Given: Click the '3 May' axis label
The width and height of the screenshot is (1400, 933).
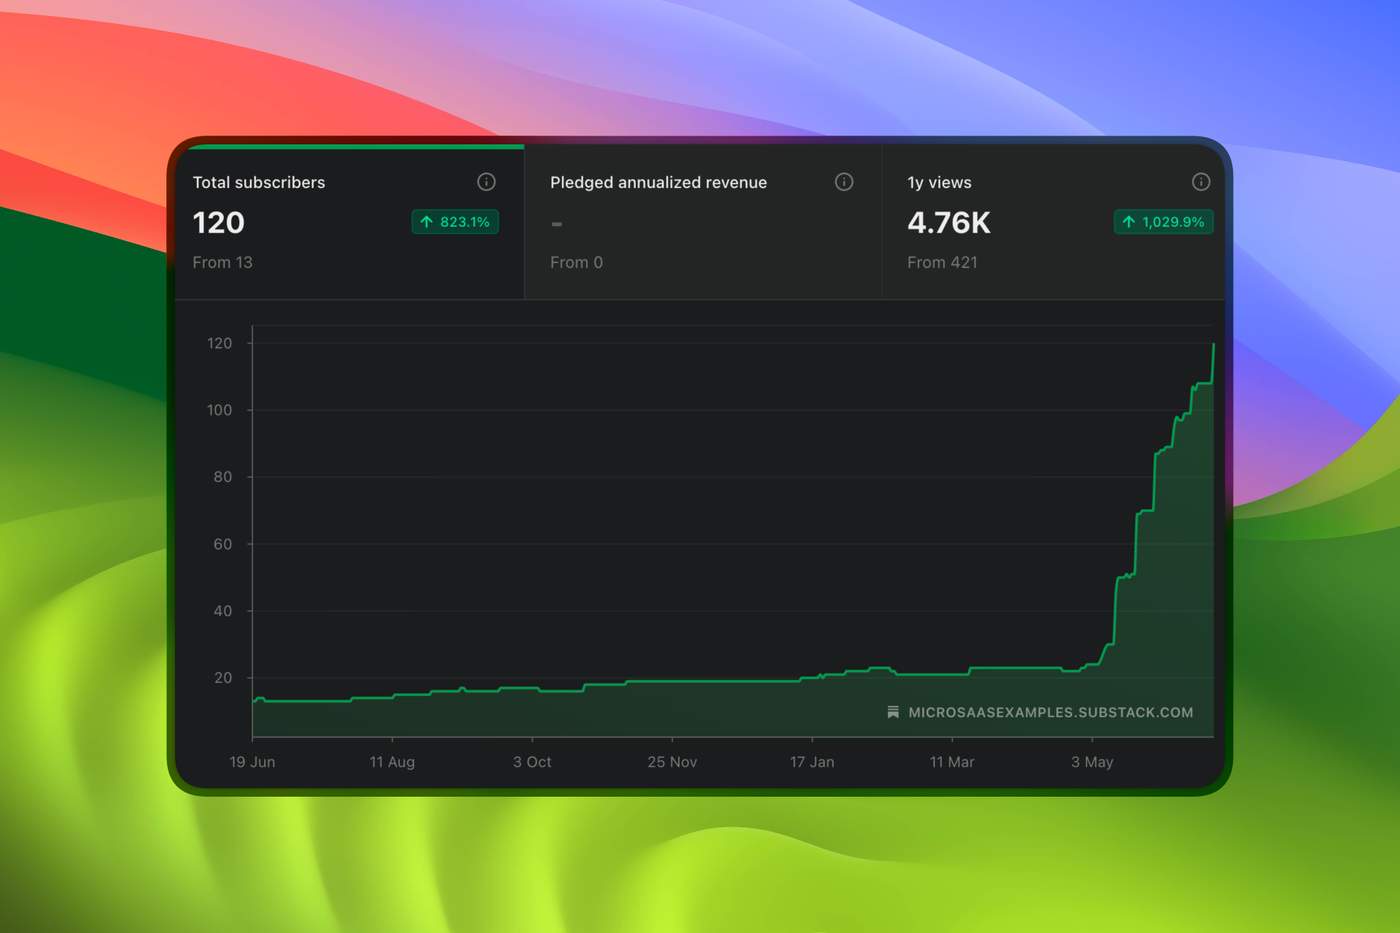Looking at the screenshot, I should pyautogui.click(x=1092, y=762).
